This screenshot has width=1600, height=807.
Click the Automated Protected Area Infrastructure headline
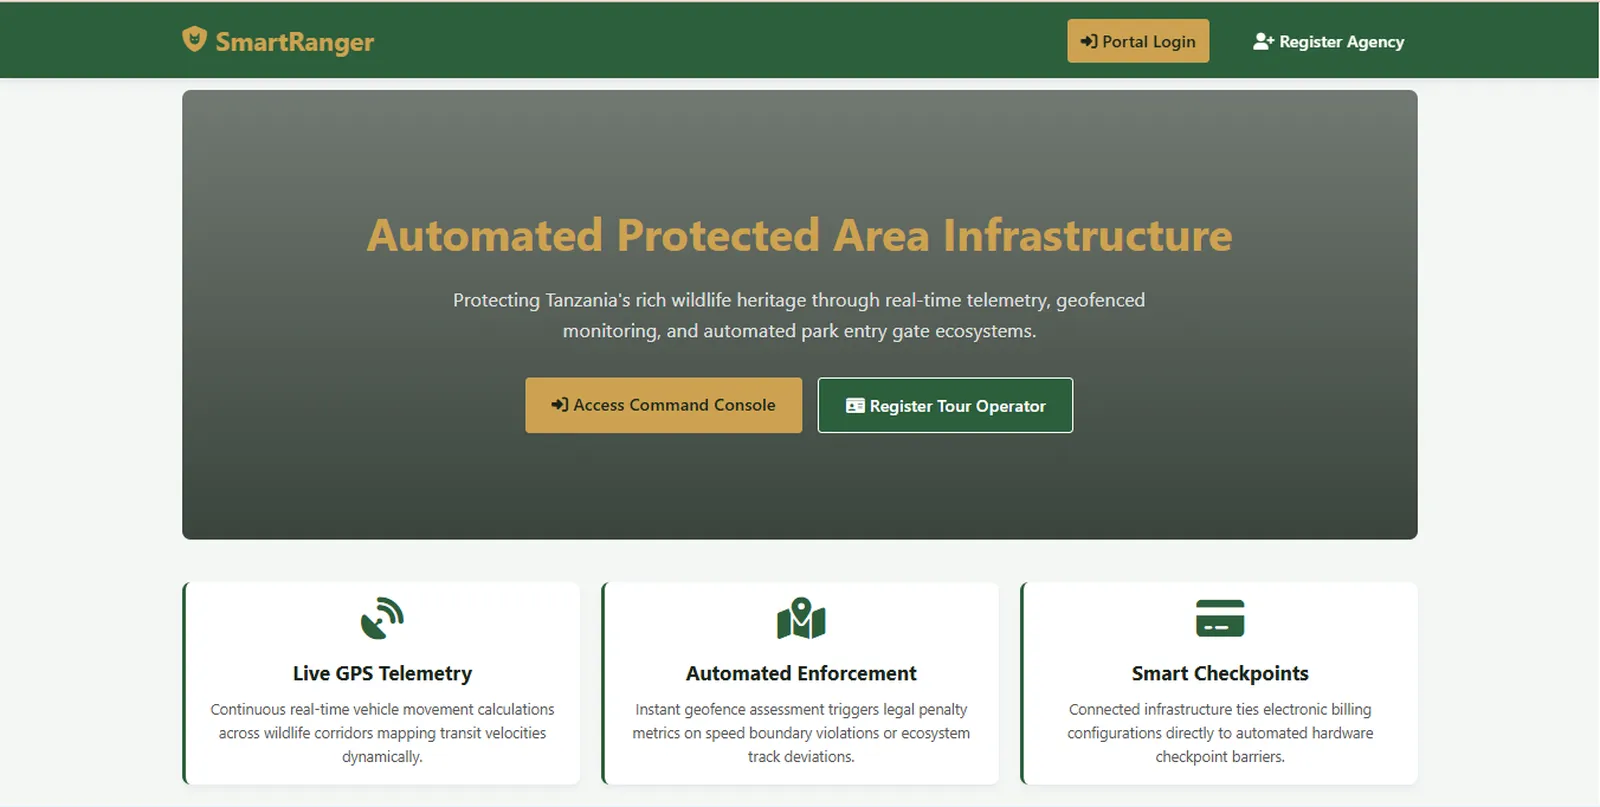click(799, 236)
